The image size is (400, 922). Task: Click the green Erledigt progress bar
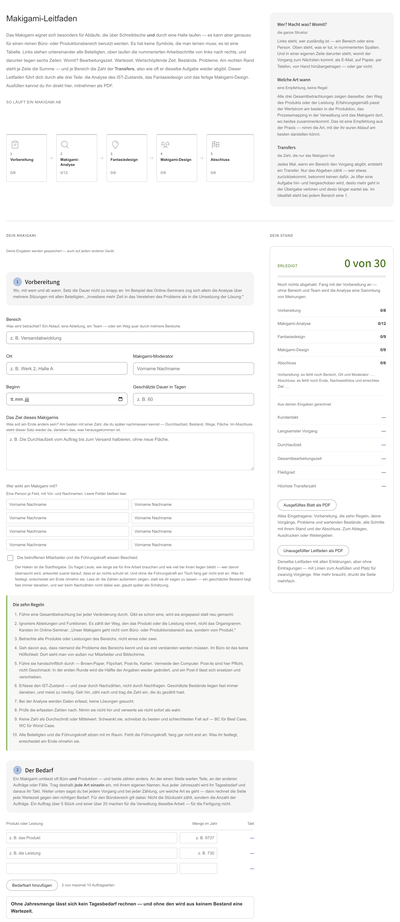331,275
